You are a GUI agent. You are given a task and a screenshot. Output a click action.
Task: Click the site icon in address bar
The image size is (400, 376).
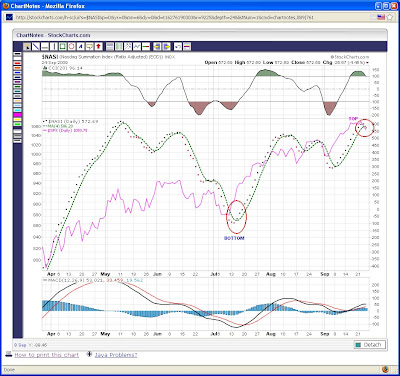pyautogui.click(x=9, y=17)
